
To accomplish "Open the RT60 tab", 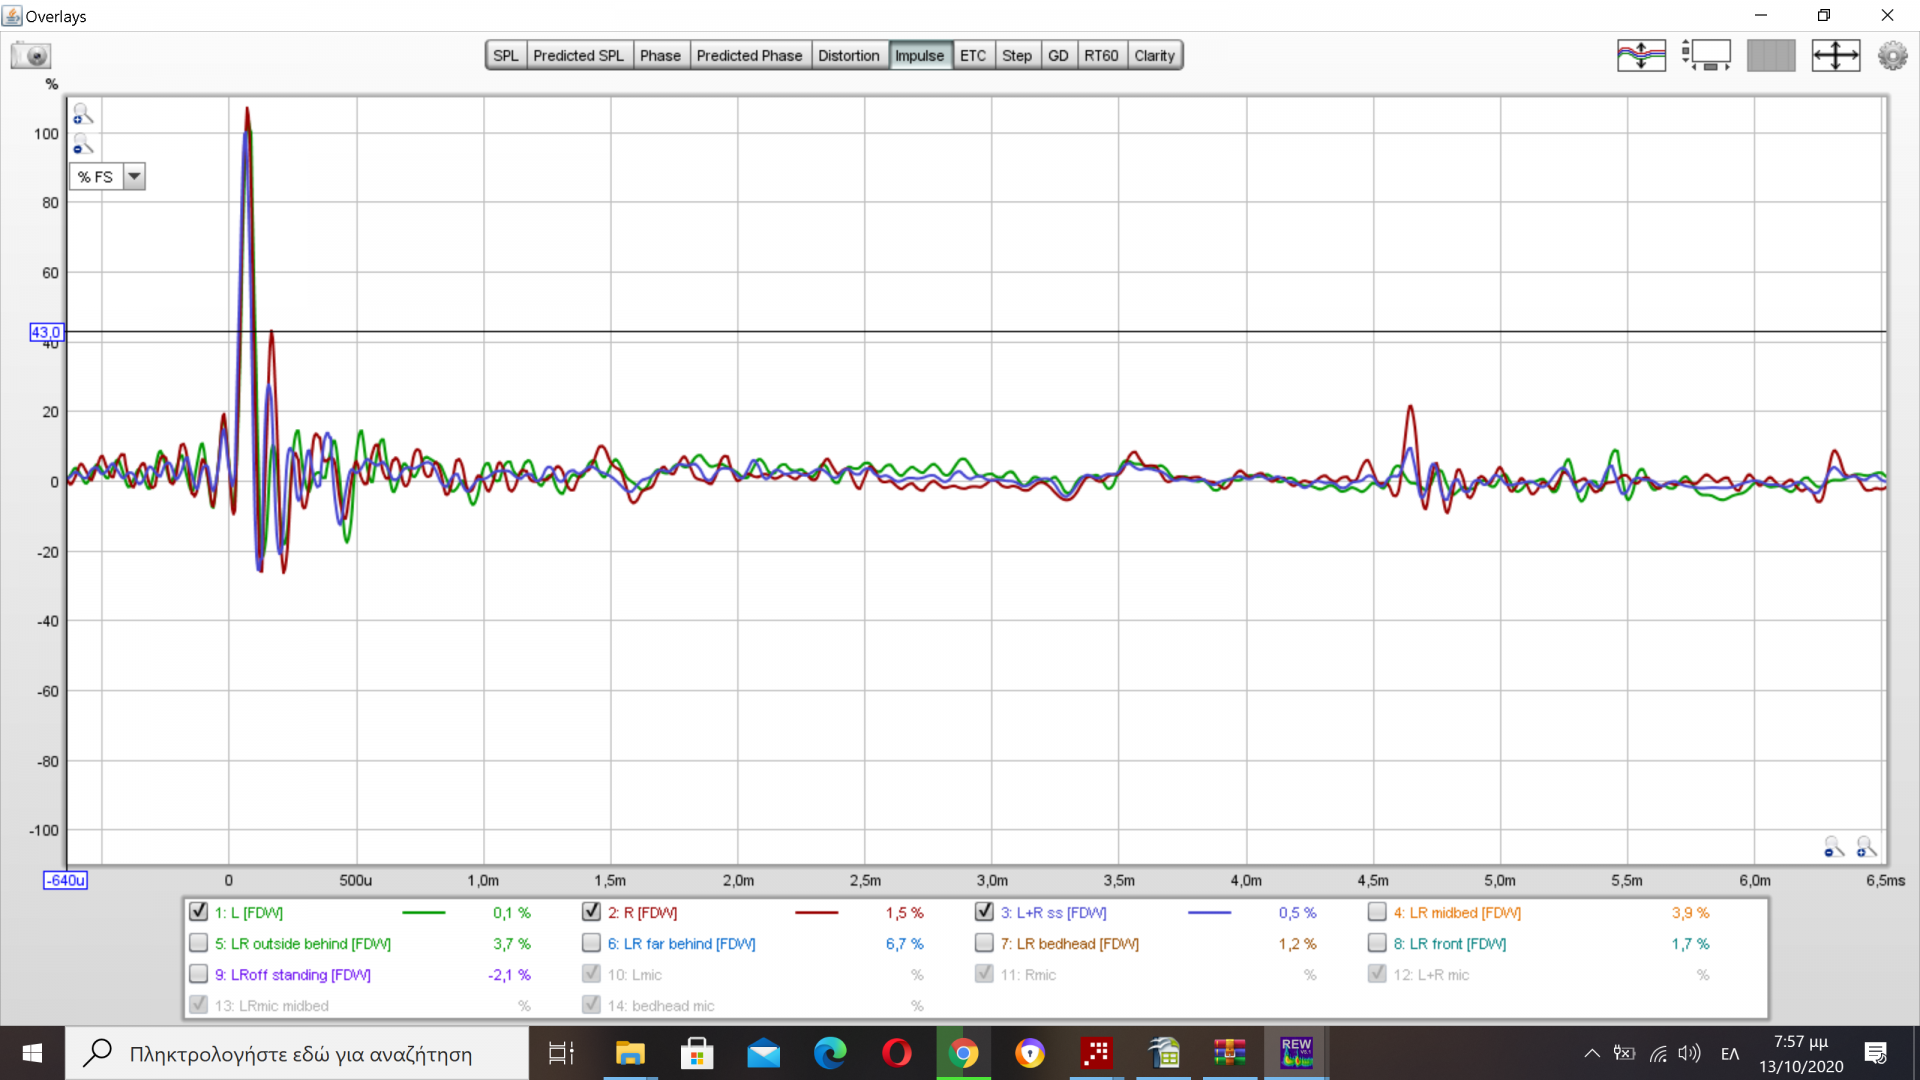I will pos(1101,56).
